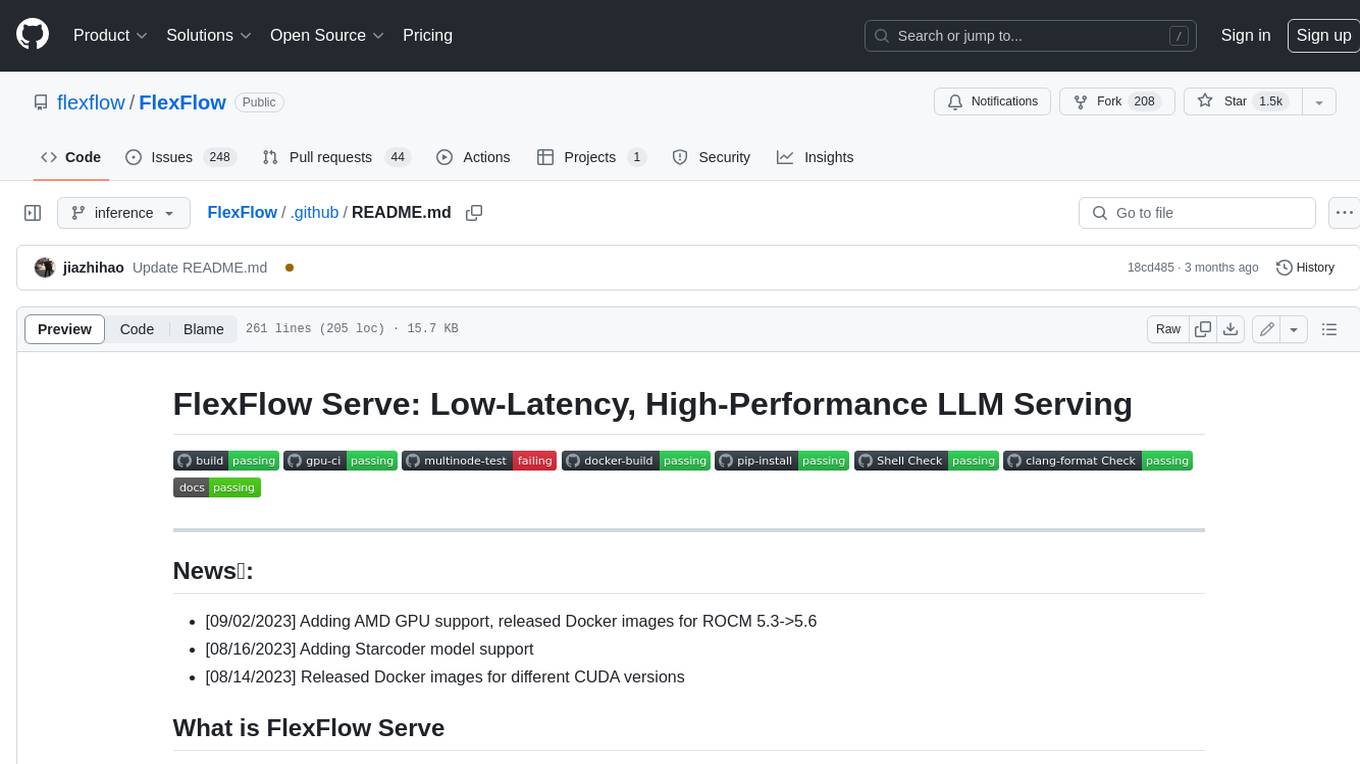Click the multinode-test failing badge

[479, 461]
